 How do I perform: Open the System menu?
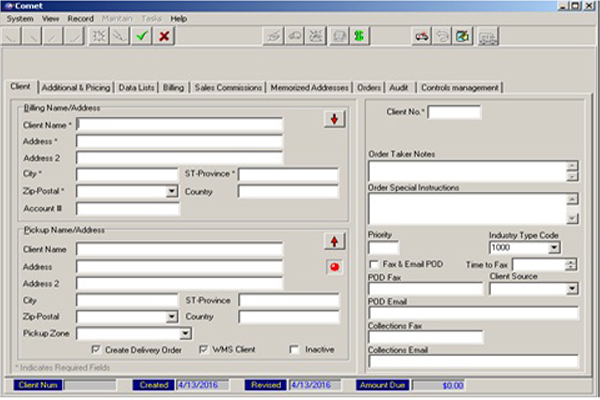click(20, 19)
